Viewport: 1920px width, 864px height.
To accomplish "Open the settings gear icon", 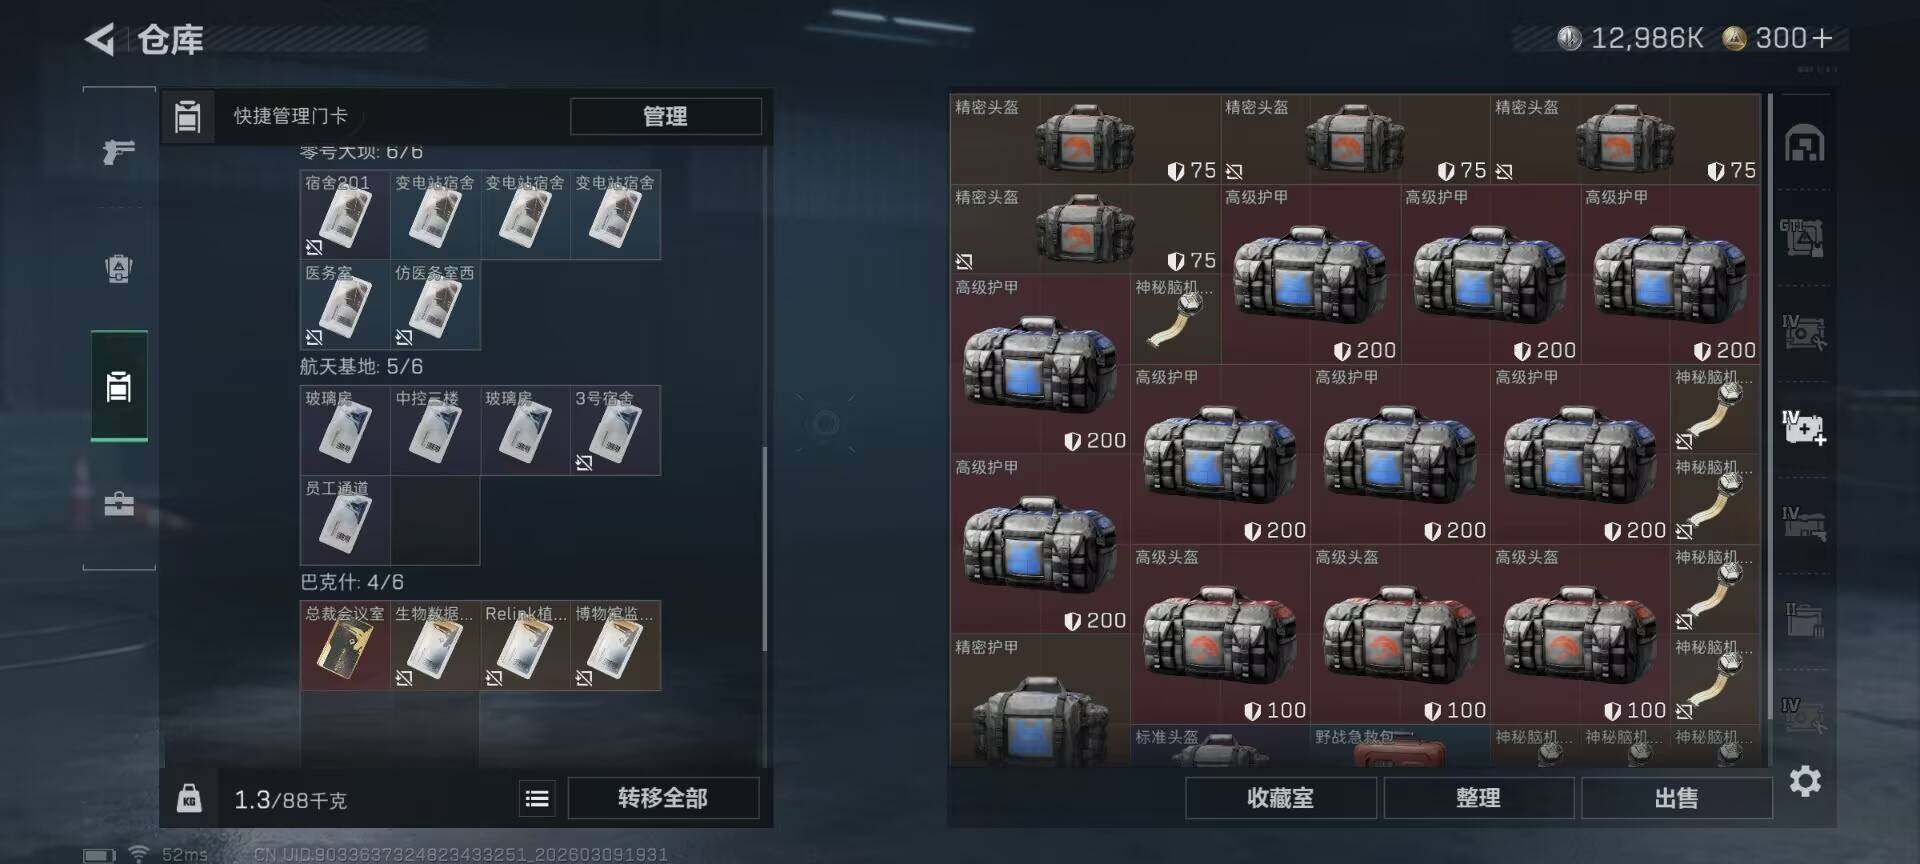I will click(x=1805, y=781).
